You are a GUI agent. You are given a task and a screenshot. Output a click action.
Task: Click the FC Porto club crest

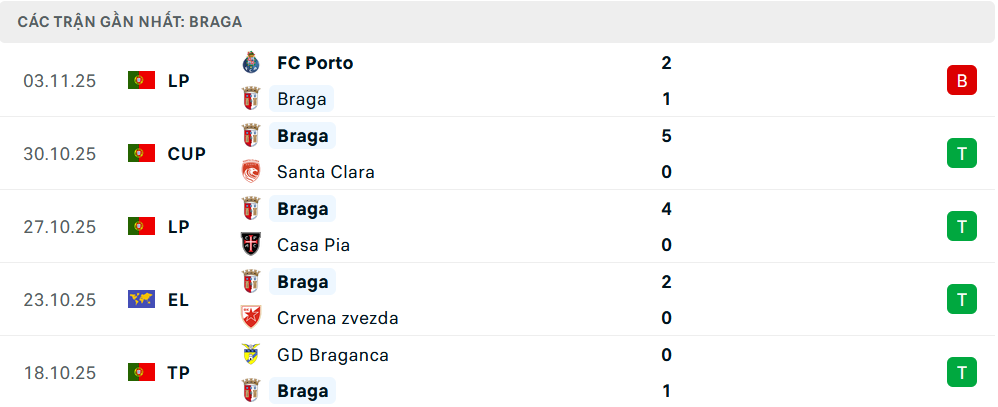[251, 63]
